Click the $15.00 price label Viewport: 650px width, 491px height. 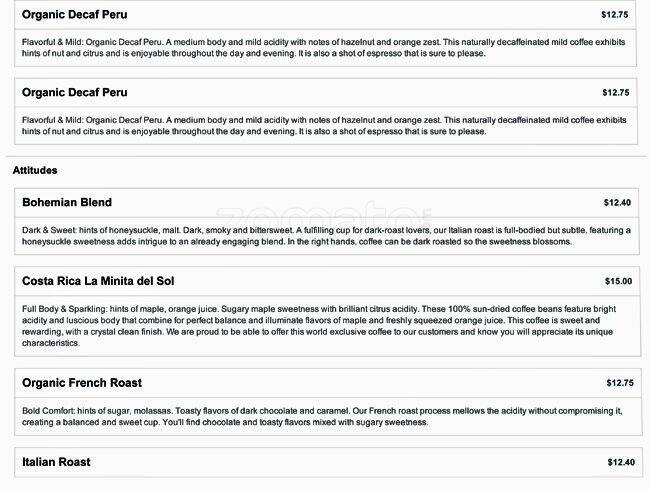pos(618,282)
